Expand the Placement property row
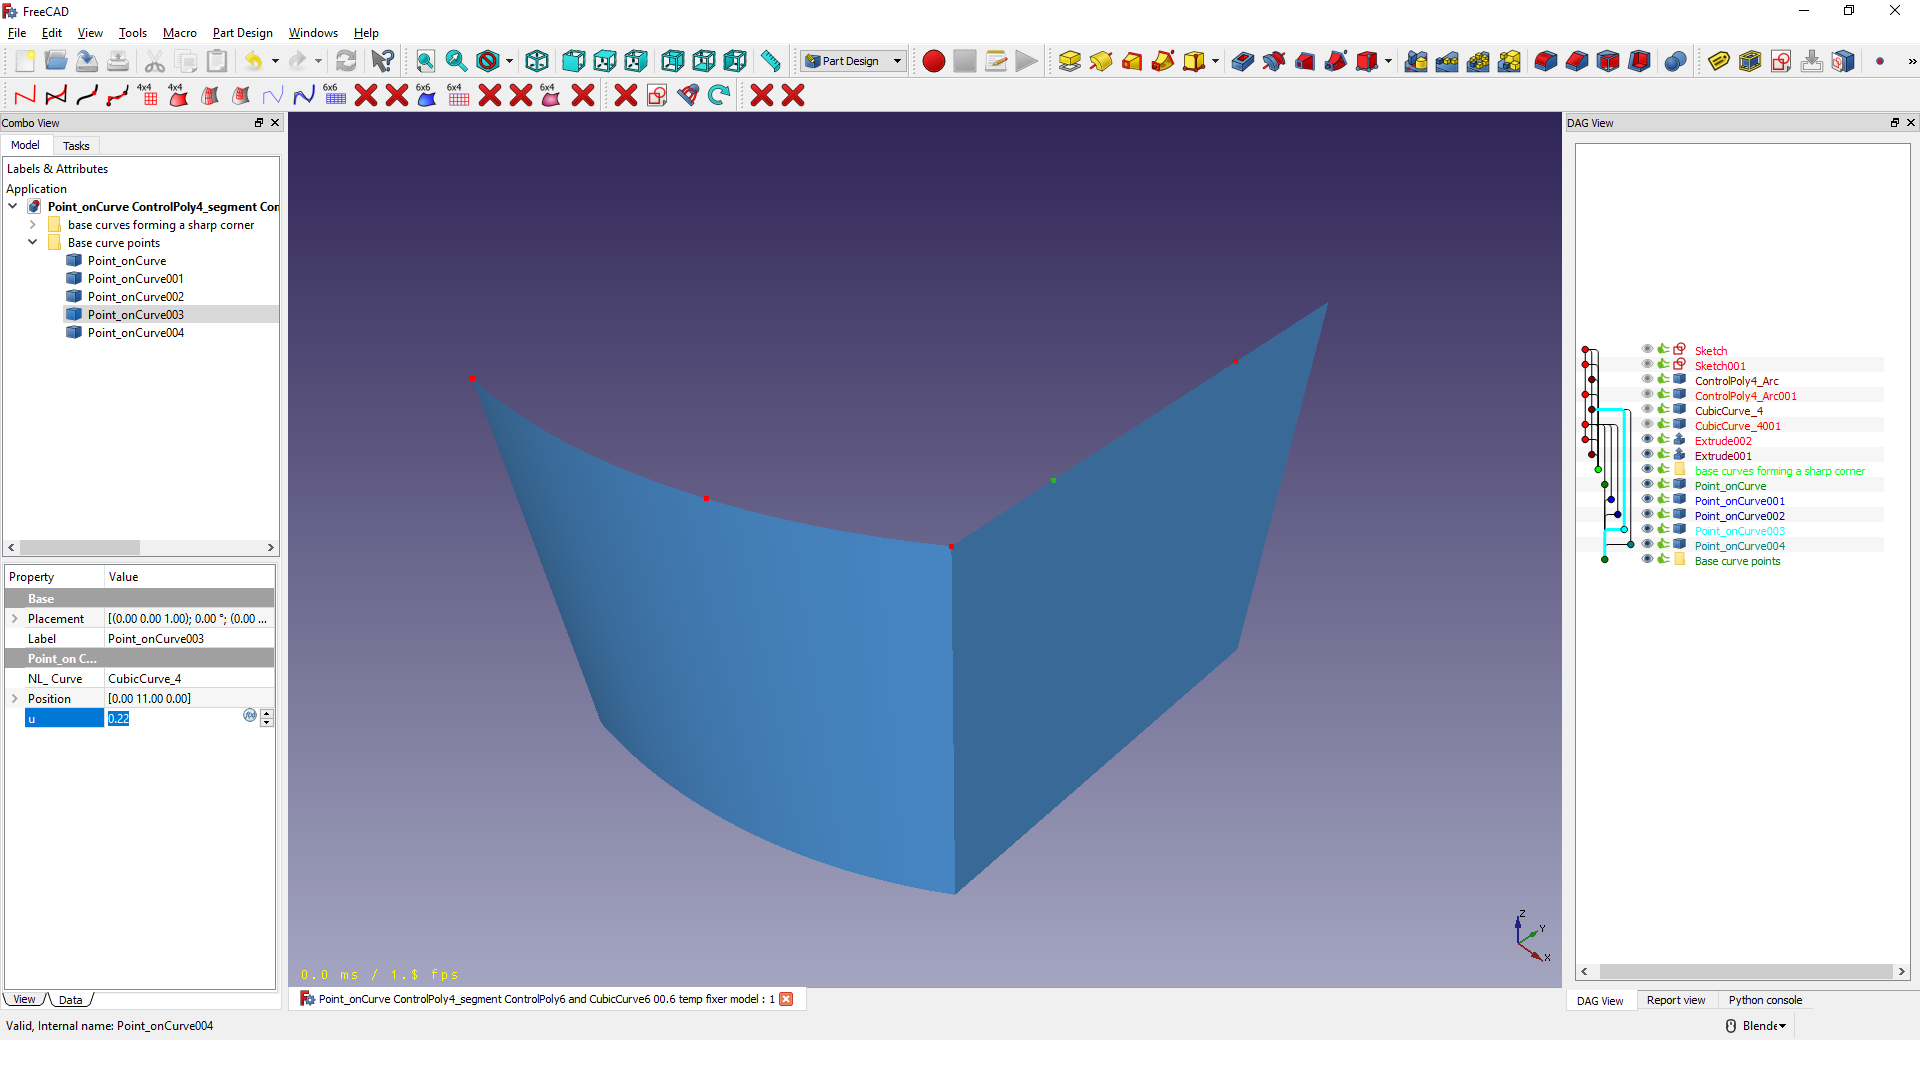The width and height of the screenshot is (1928, 1092). pos(15,619)
